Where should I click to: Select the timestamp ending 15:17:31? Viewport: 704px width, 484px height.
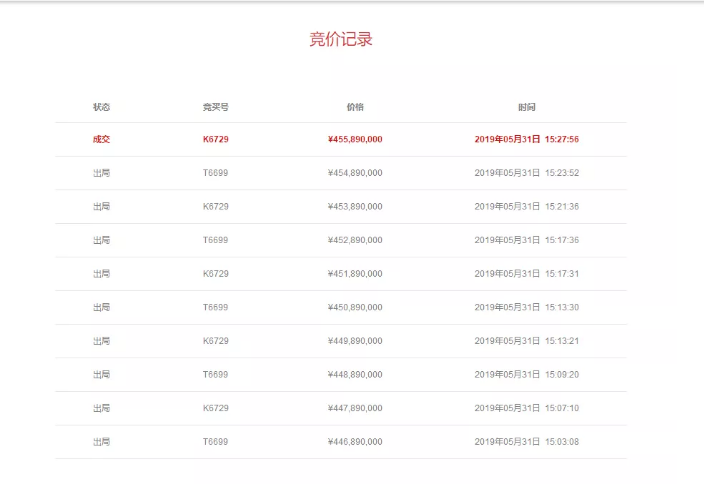click(526, 273)
